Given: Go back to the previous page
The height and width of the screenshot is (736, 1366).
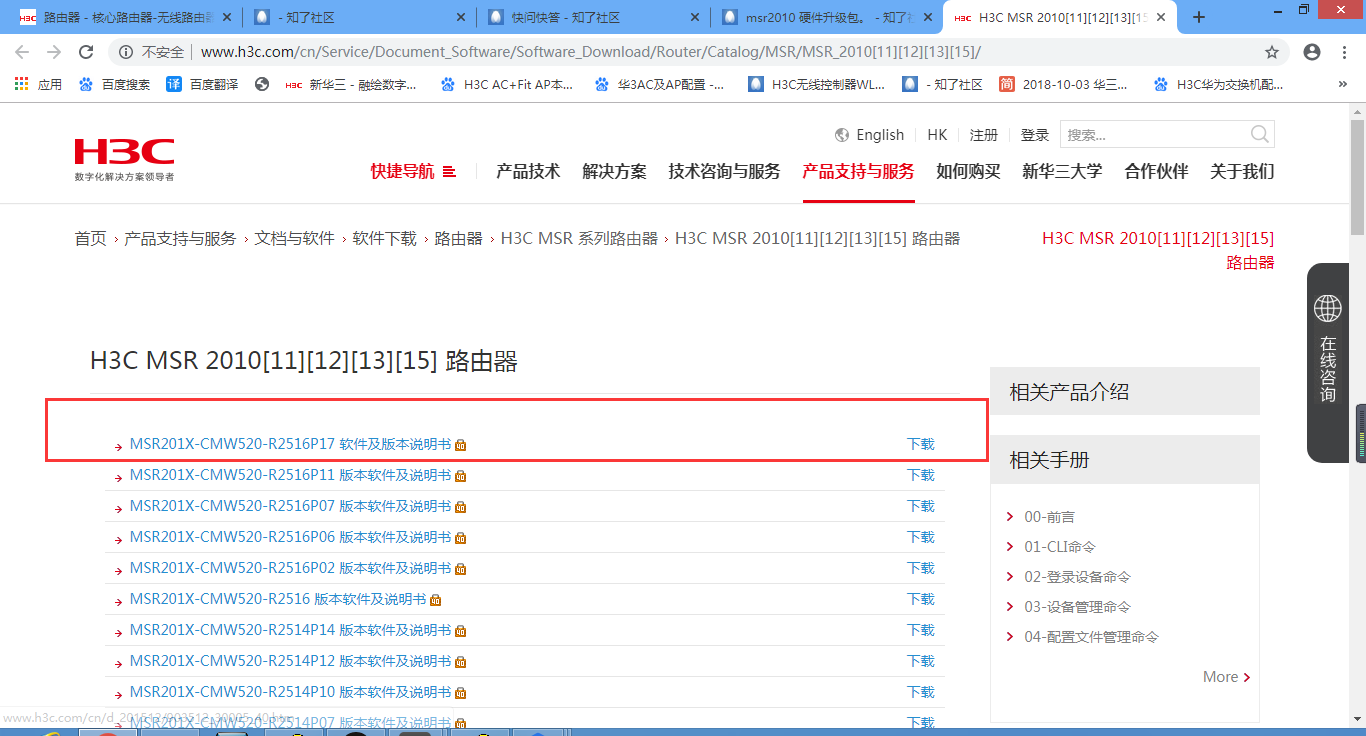Looking at the screenshot, I should [22, 52].
